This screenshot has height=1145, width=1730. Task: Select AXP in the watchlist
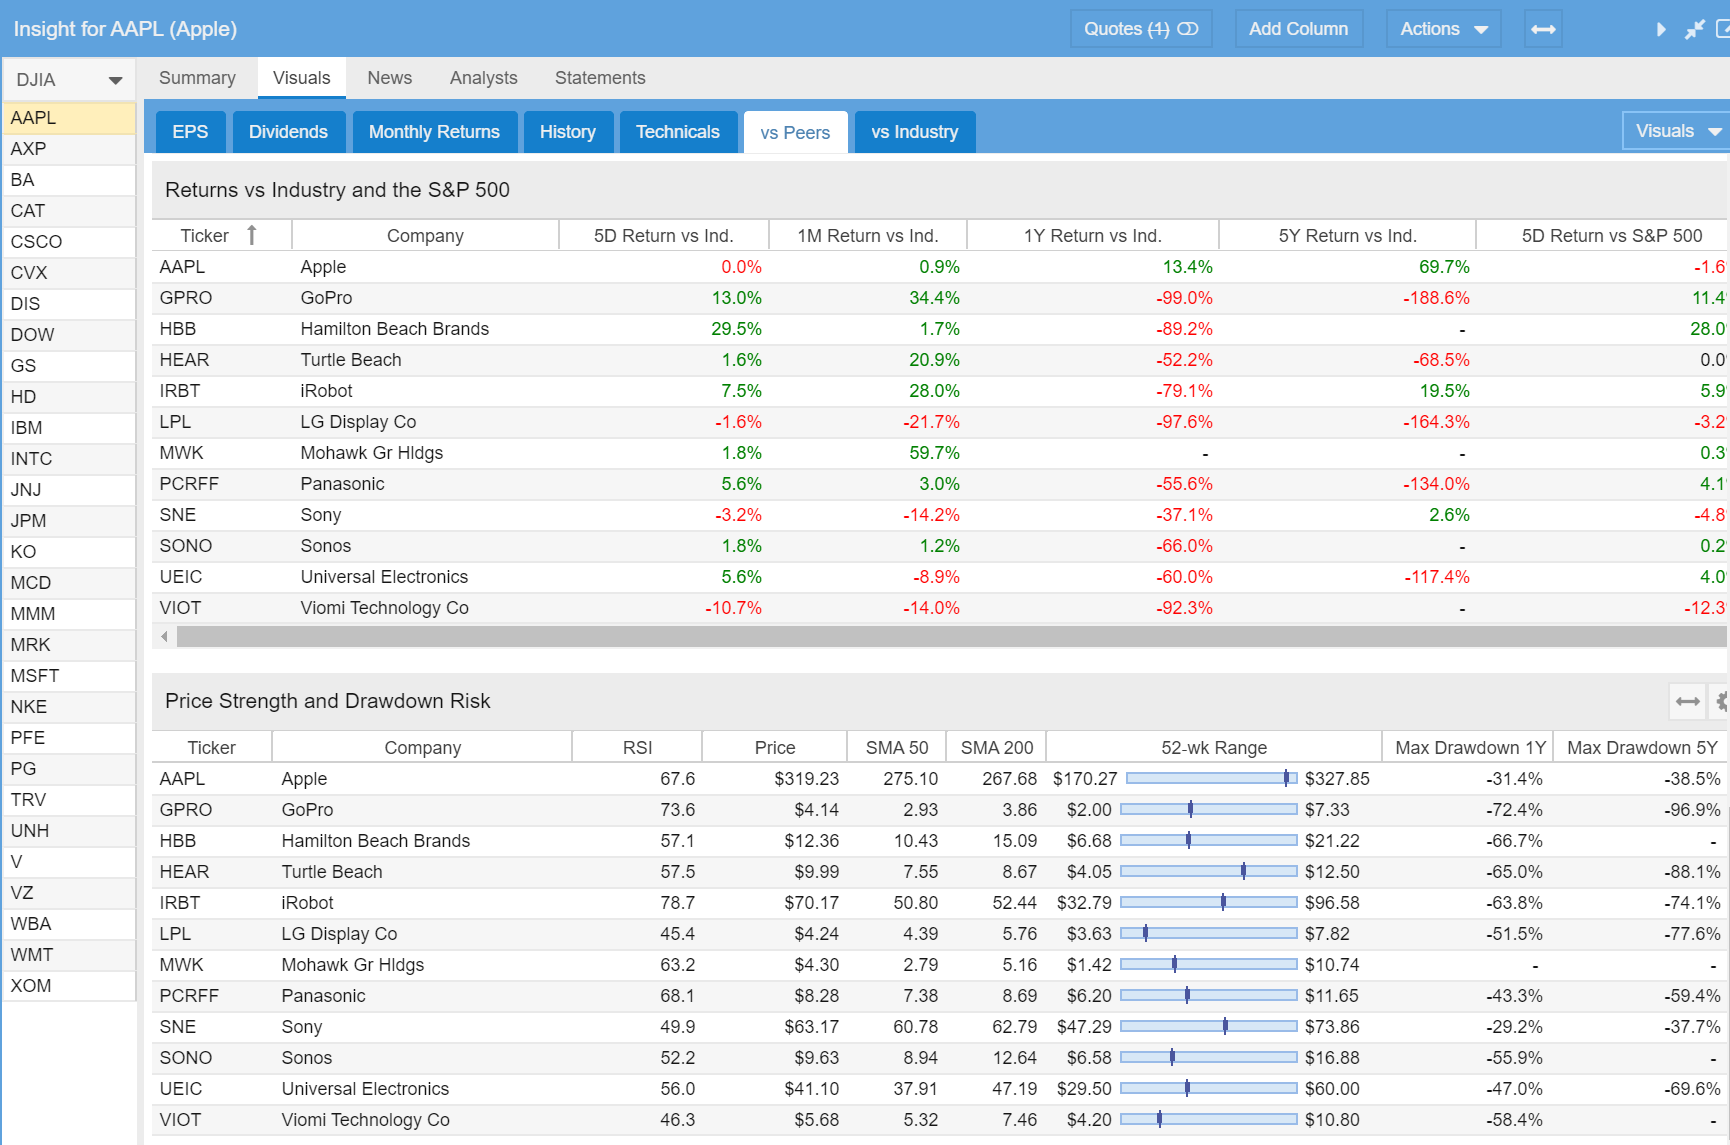tap(69, 149)
